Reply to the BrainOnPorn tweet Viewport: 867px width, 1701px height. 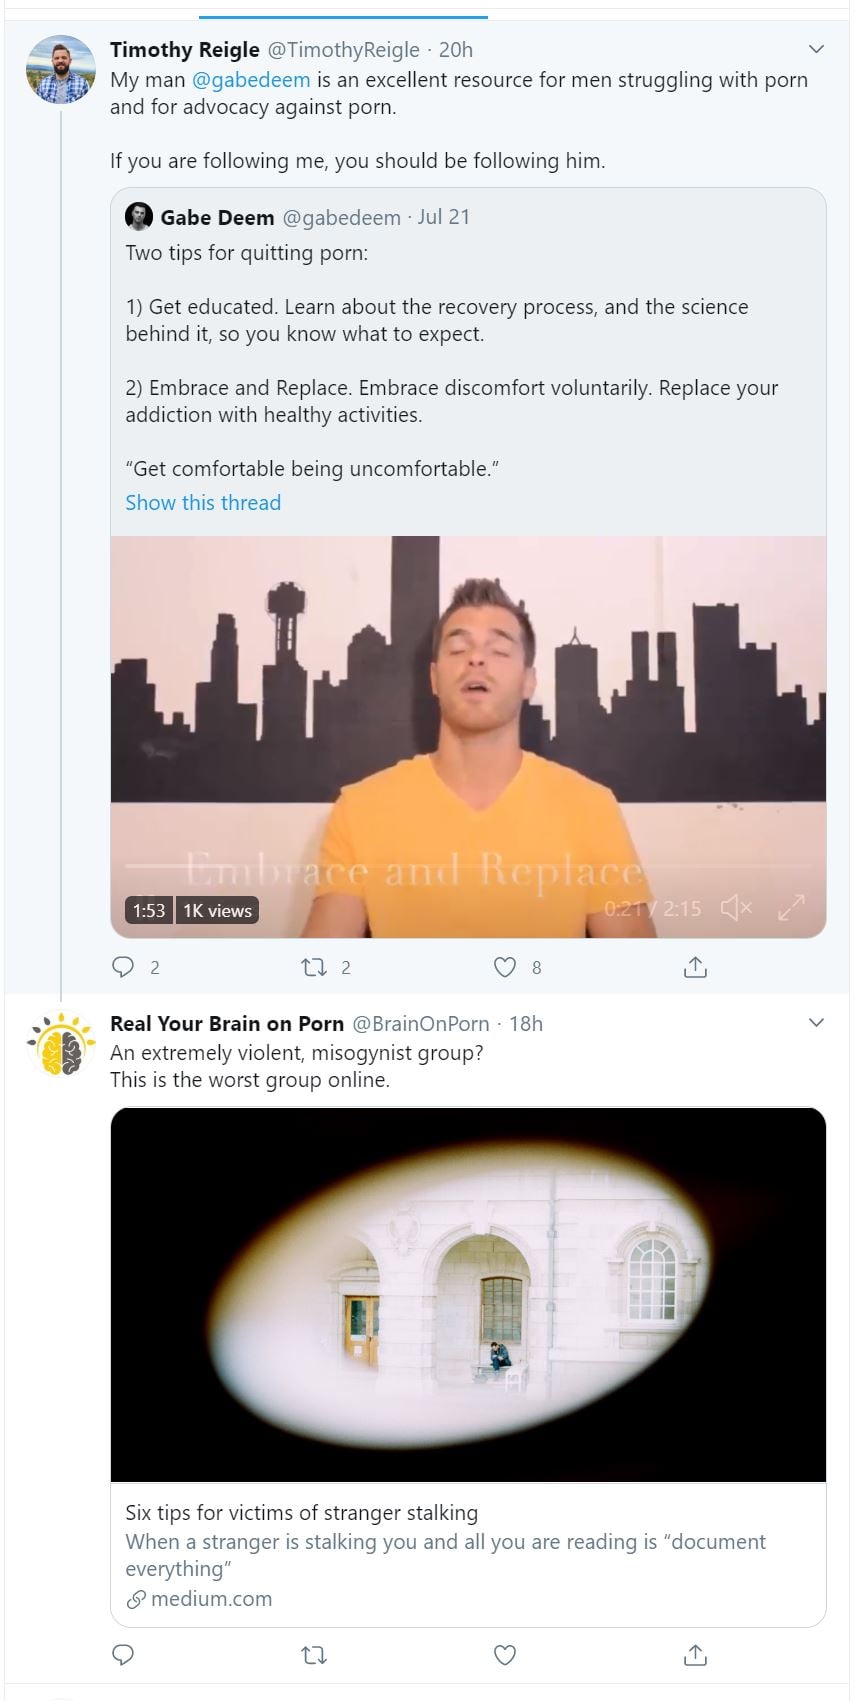coord(123,1655)
